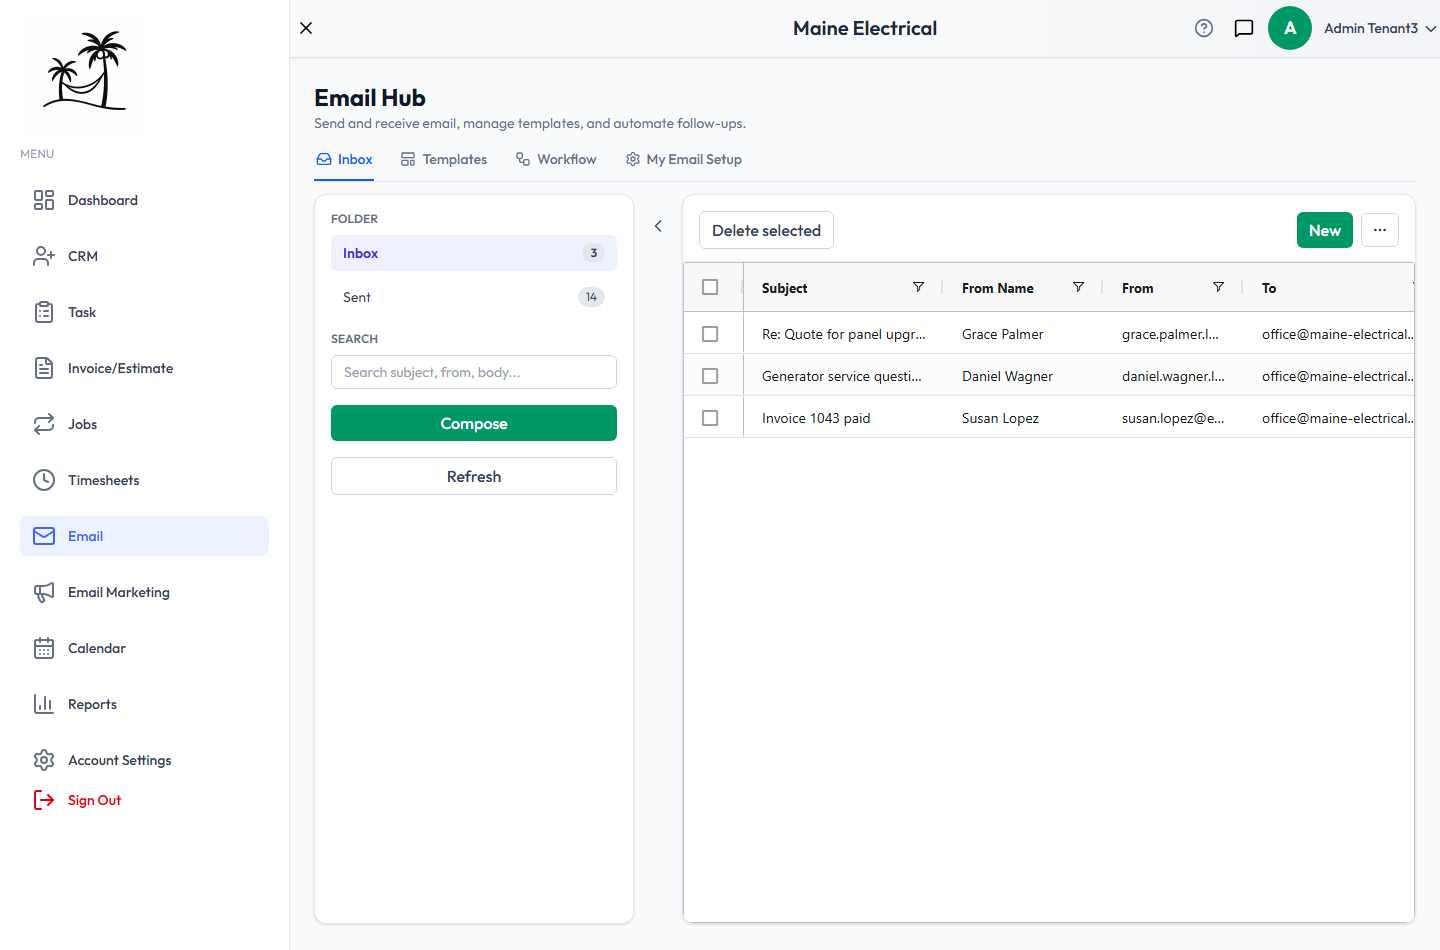Open the Dashboard grid icon
1440x950 pixels.
pyautogui.click(x=44, y=200)
